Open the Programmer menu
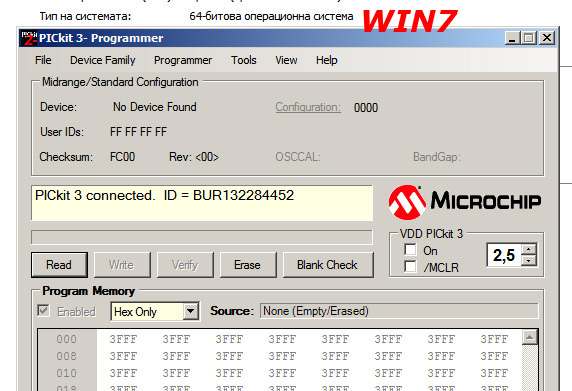This screenshot has width=572, height=391. [183, 60]
